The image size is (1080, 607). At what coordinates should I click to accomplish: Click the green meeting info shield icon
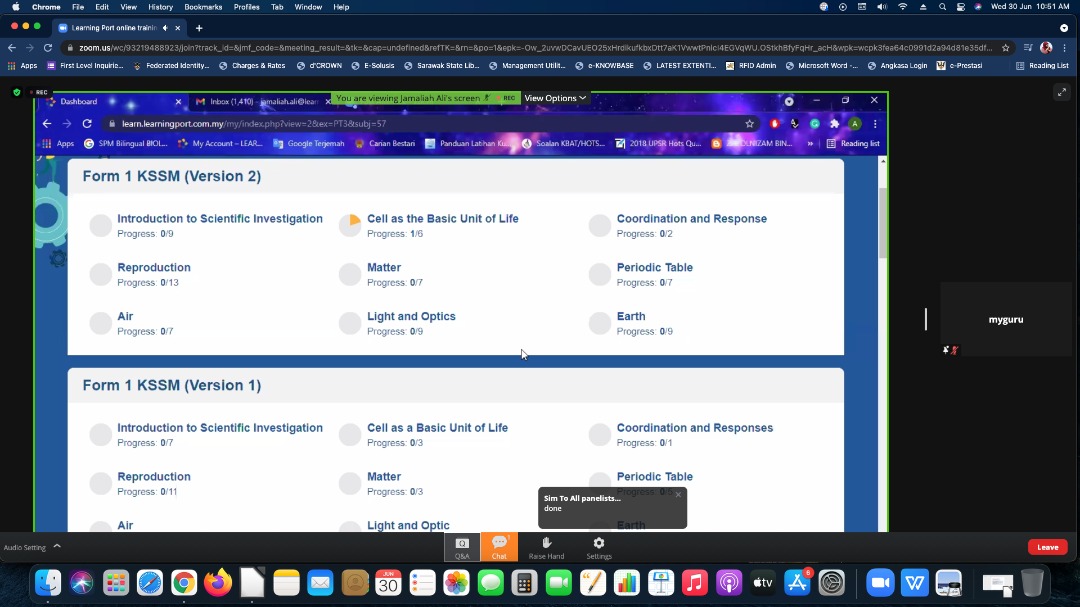[17, 92]
